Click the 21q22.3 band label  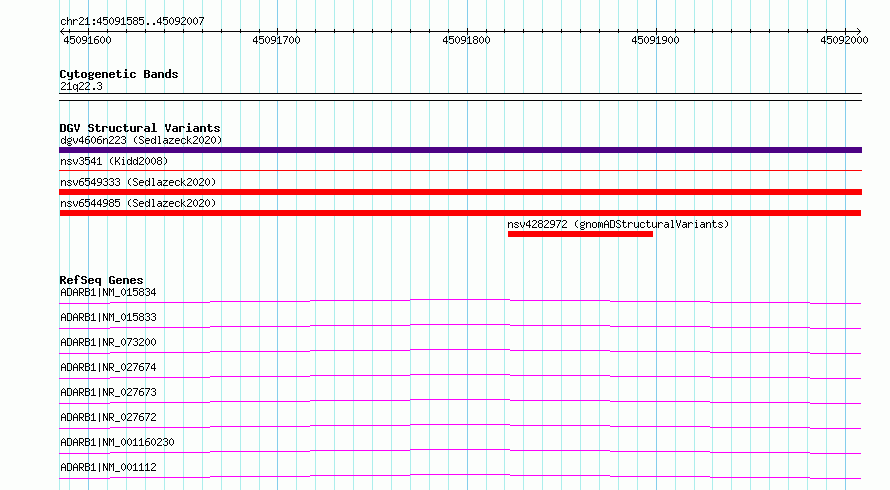tap(81, 86)
